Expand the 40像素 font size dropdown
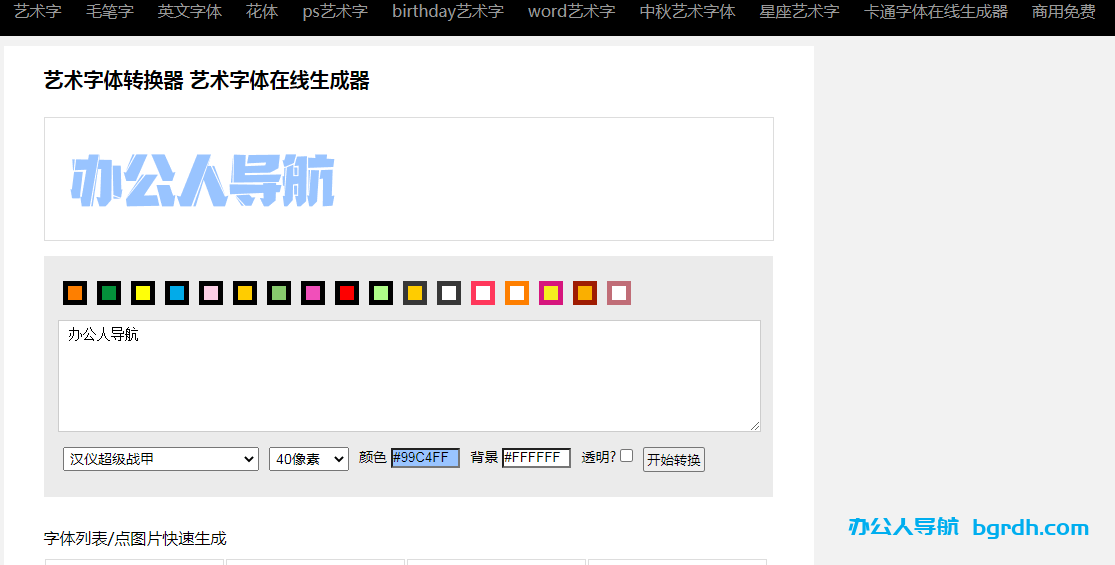The image size is (1115, 565). tap(308, 459)
